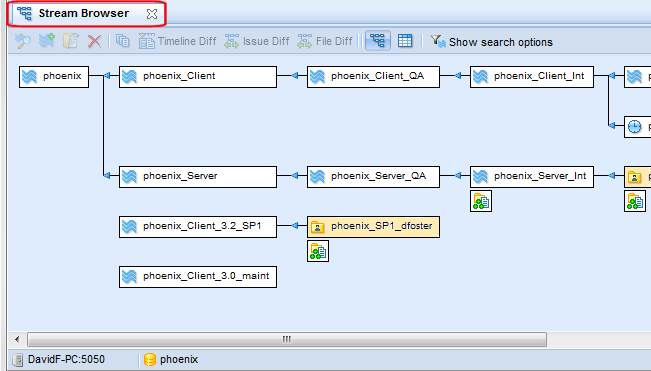Click the workspace icon below phoenix_SP1_dfoster
The image size is (651, 371).
tap(318, 251)
